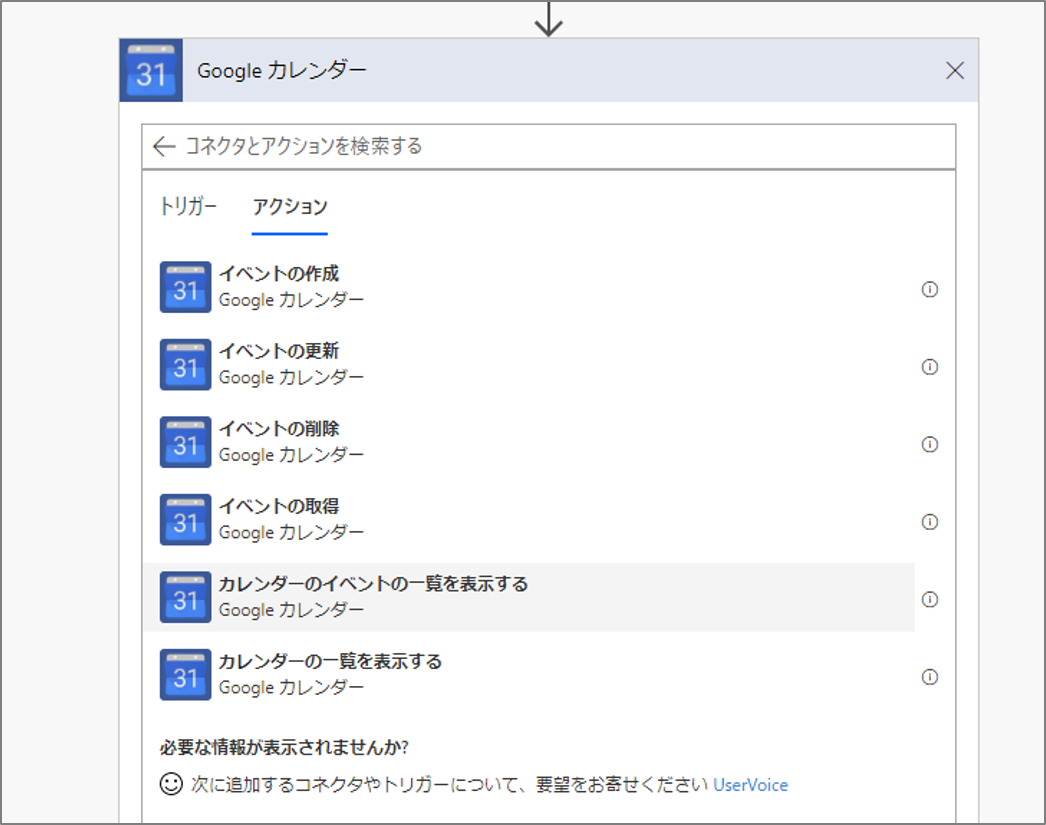Click the back arrow in search box
1046x825 pixels.
(x=164, y=146)
